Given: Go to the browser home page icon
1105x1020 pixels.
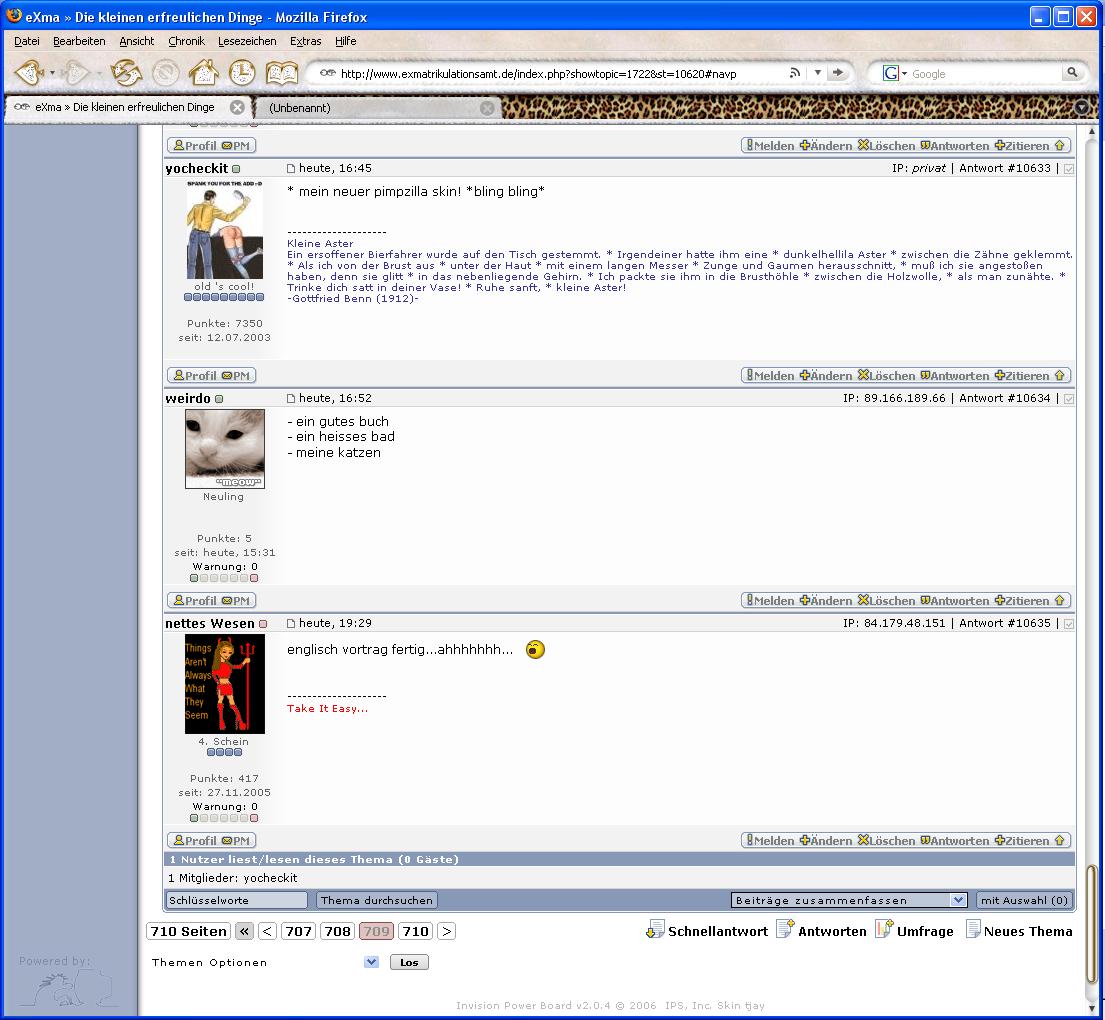Looking at the screenshot, I should coord(204,73).
